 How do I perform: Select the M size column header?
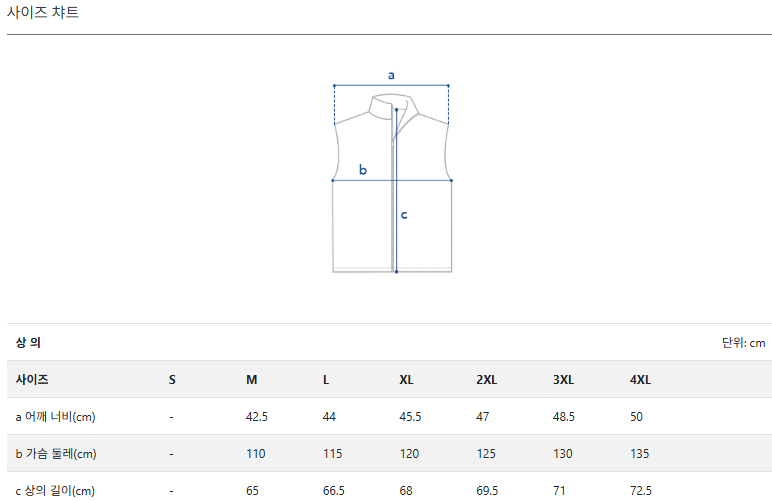252,380
